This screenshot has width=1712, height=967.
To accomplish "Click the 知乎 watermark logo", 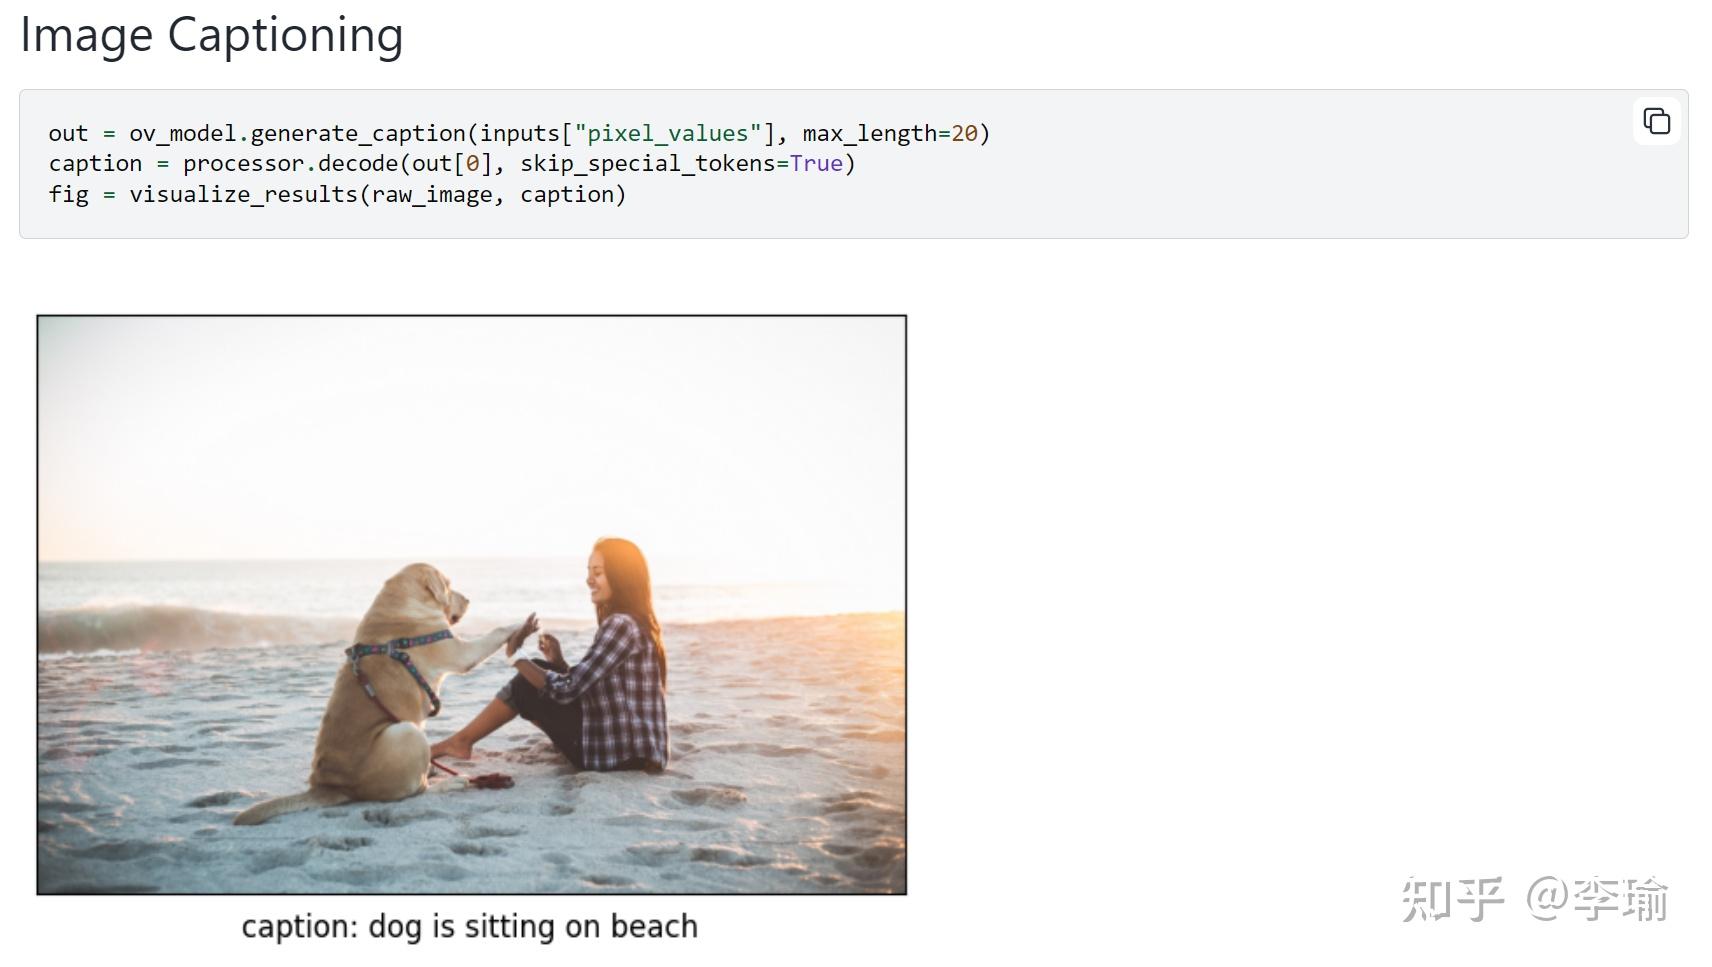I will tap(1452, 899).
